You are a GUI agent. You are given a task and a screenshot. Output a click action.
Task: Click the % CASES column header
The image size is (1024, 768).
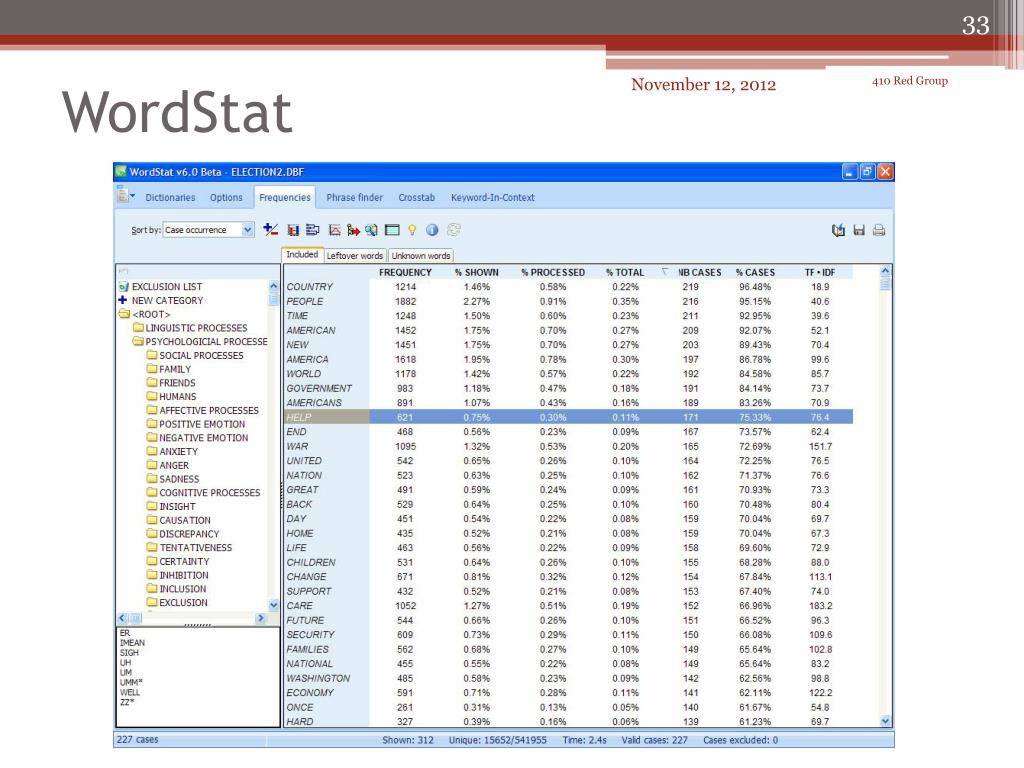tap(756, 272)
